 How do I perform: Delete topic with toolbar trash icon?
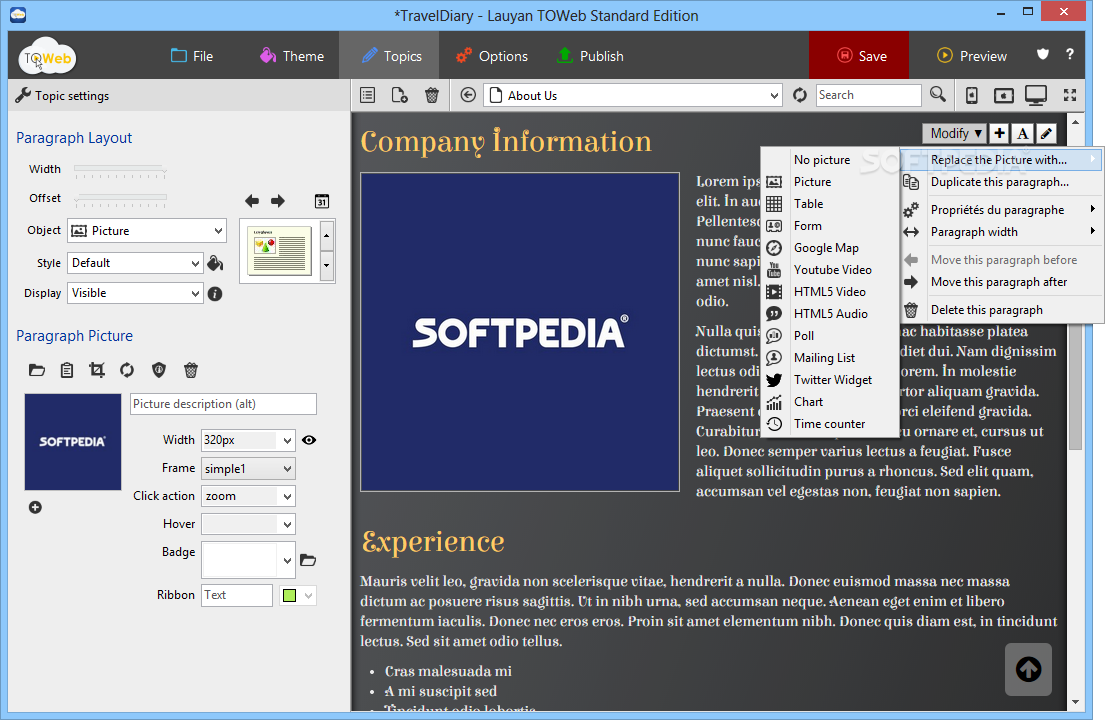pyautogui.click(x=432, y=95)
